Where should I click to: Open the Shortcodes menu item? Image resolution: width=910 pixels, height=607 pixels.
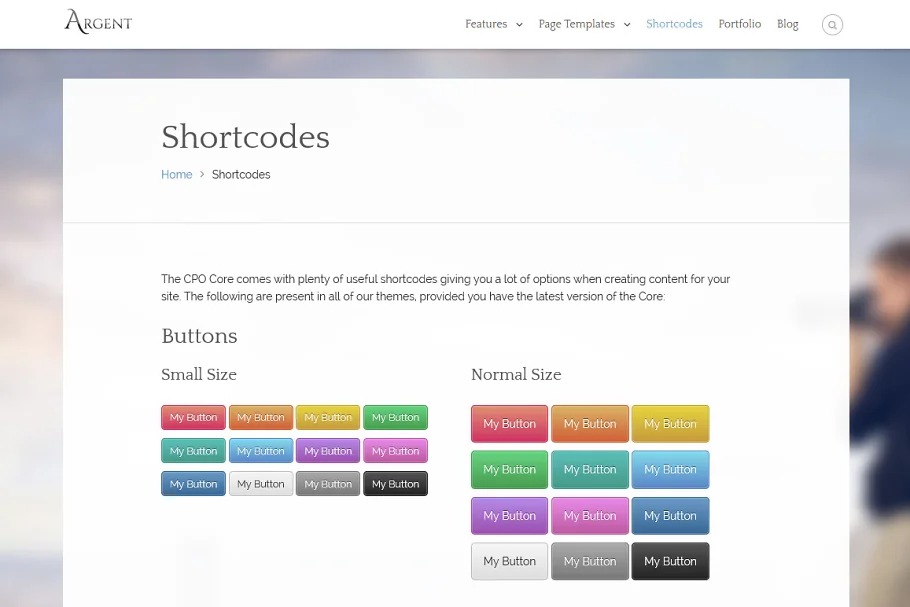coord(674,24)
